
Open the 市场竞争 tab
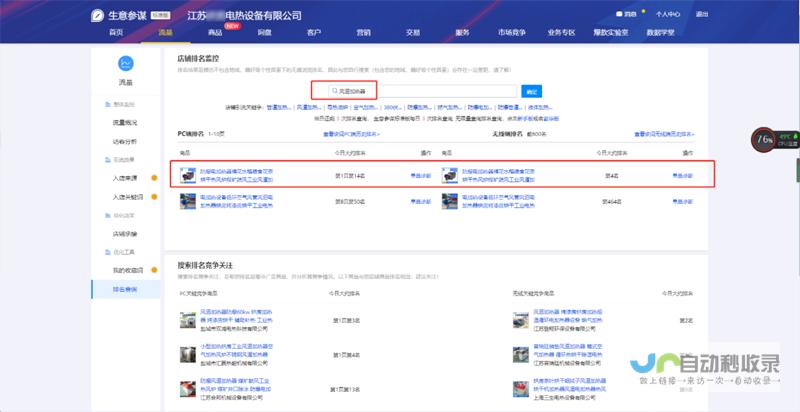[512, 33]
